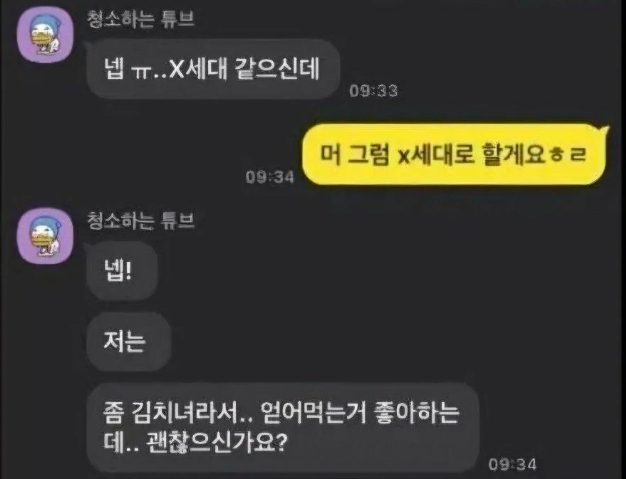Select the yellow '머 그럼 x세대로 할게요' bubble

pos(454,154)
